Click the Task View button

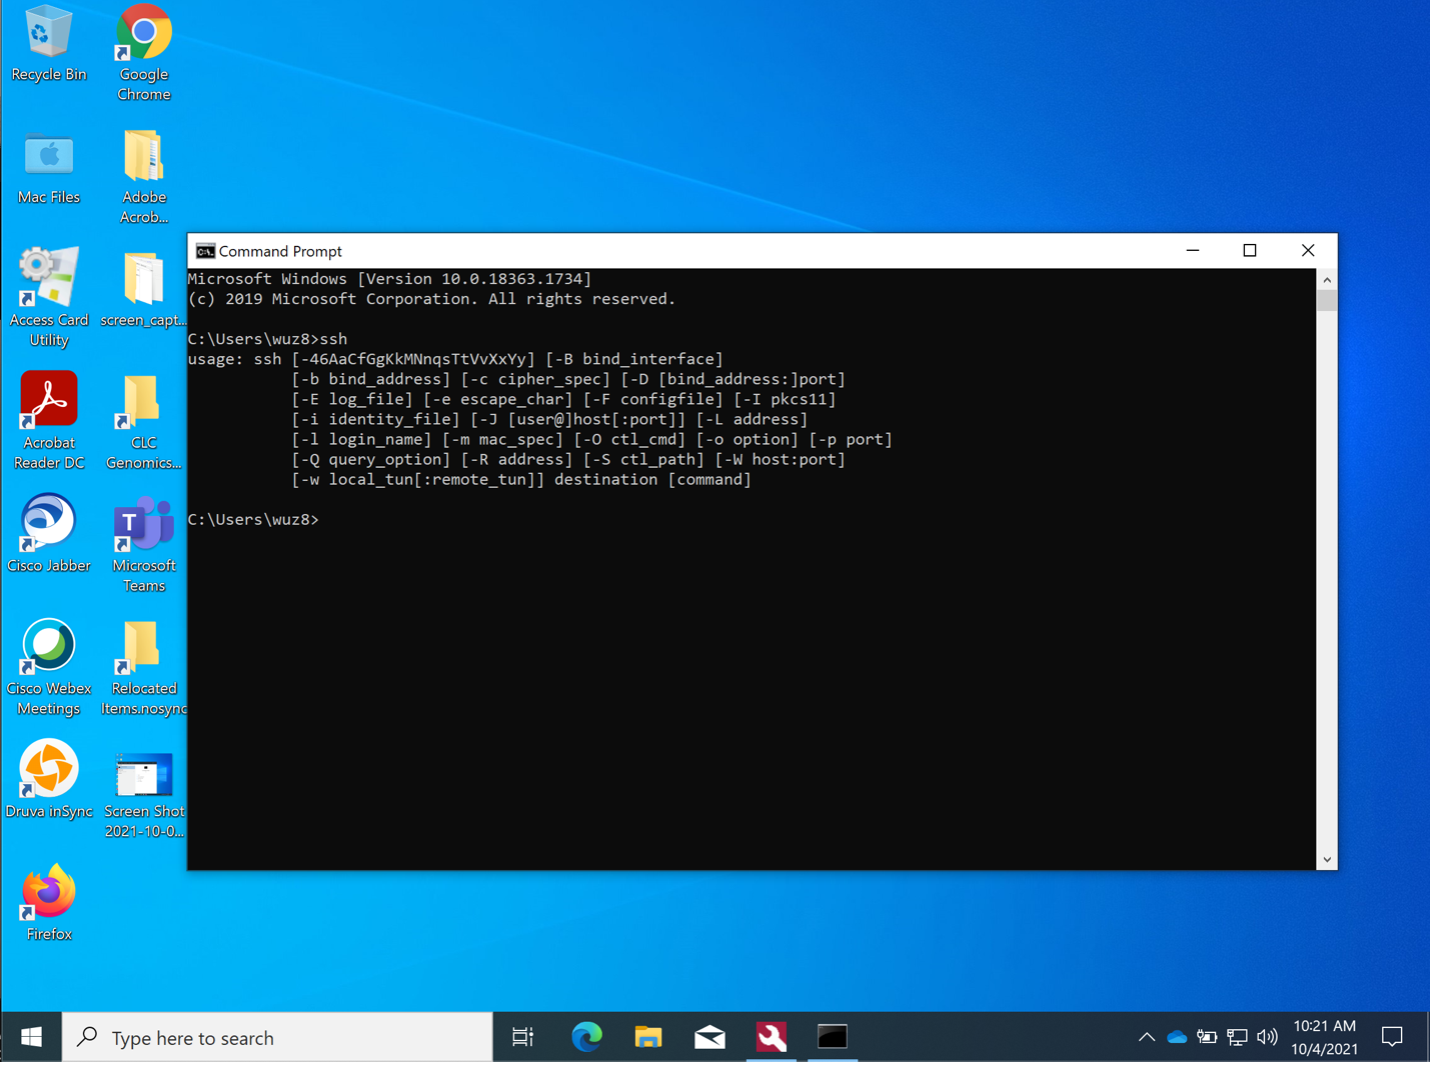[x=523, y=1038]
